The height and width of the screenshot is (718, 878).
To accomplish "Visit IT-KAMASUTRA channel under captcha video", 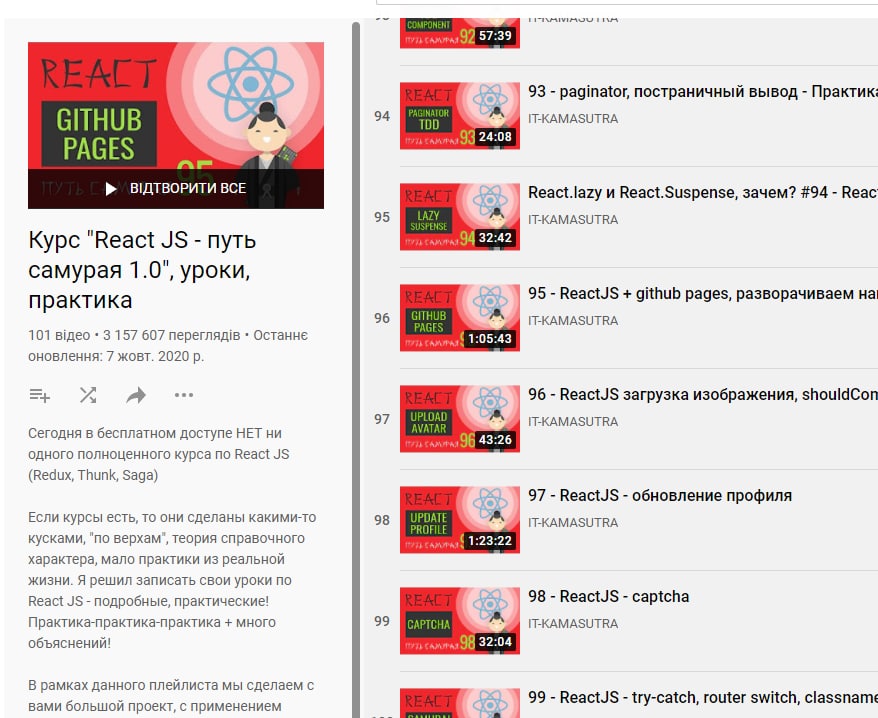I will [x=573, y=624].
